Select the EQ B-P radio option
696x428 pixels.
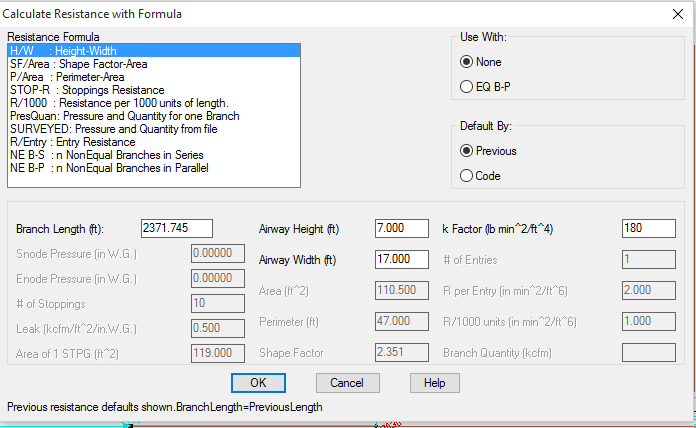point(467,87)
